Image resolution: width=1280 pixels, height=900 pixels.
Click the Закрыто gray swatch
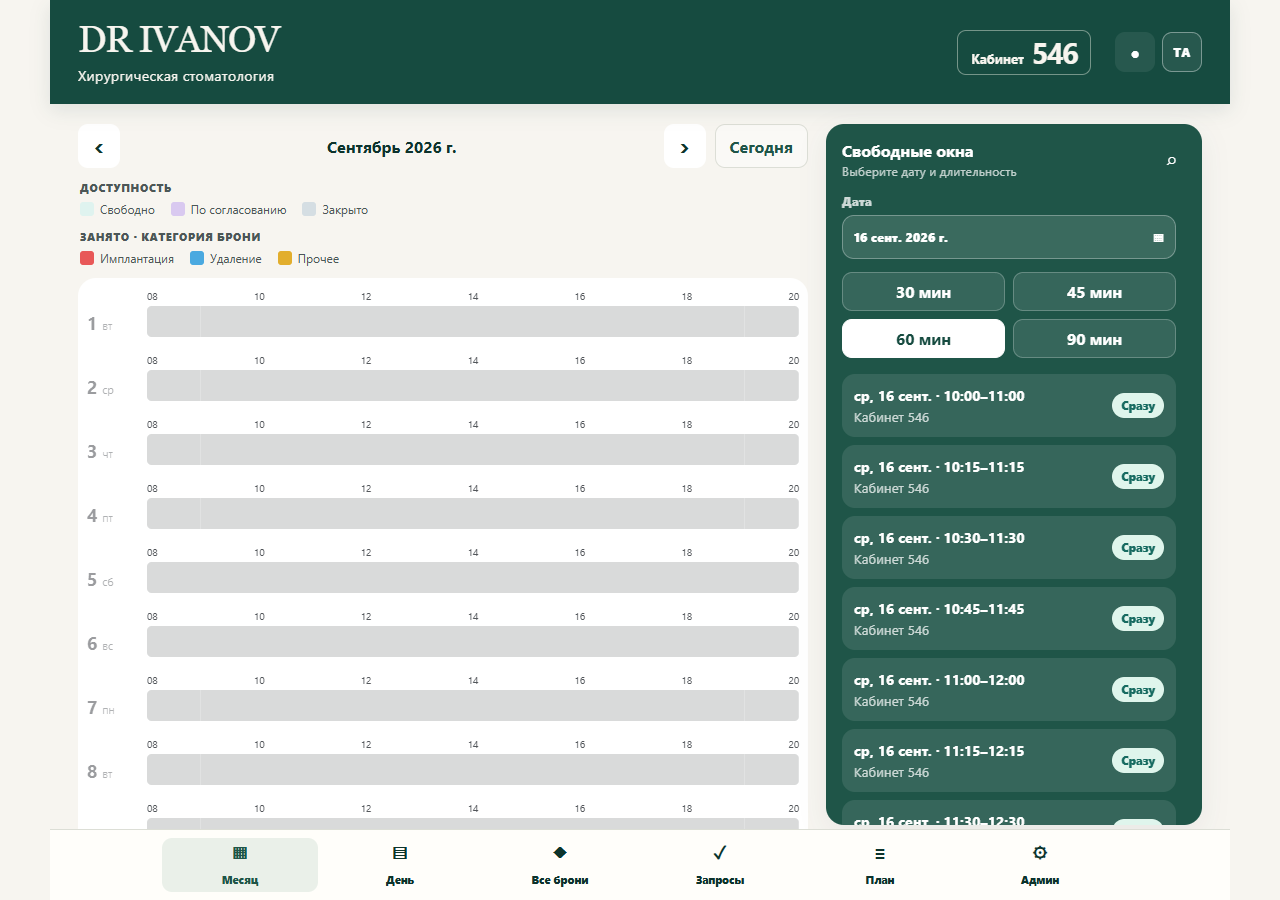(x=309, y=210)
